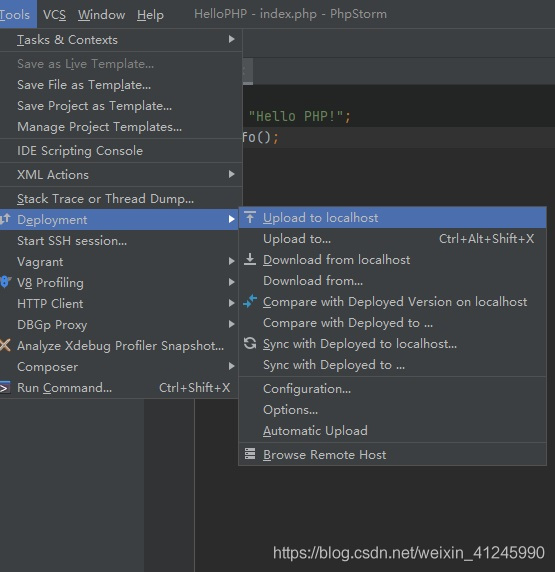
Task: Expand the HTTP Client submenu arrow
Action: 231,303
